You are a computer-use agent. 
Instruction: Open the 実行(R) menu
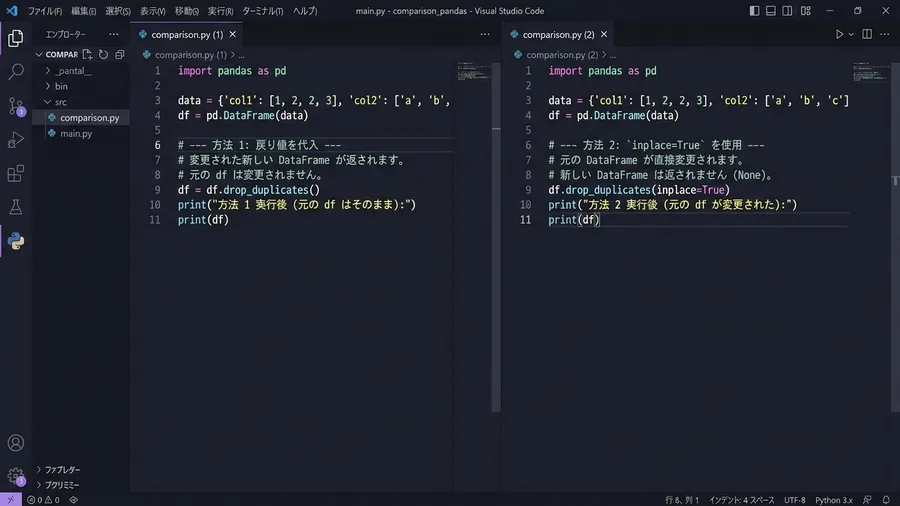point(220,11)
